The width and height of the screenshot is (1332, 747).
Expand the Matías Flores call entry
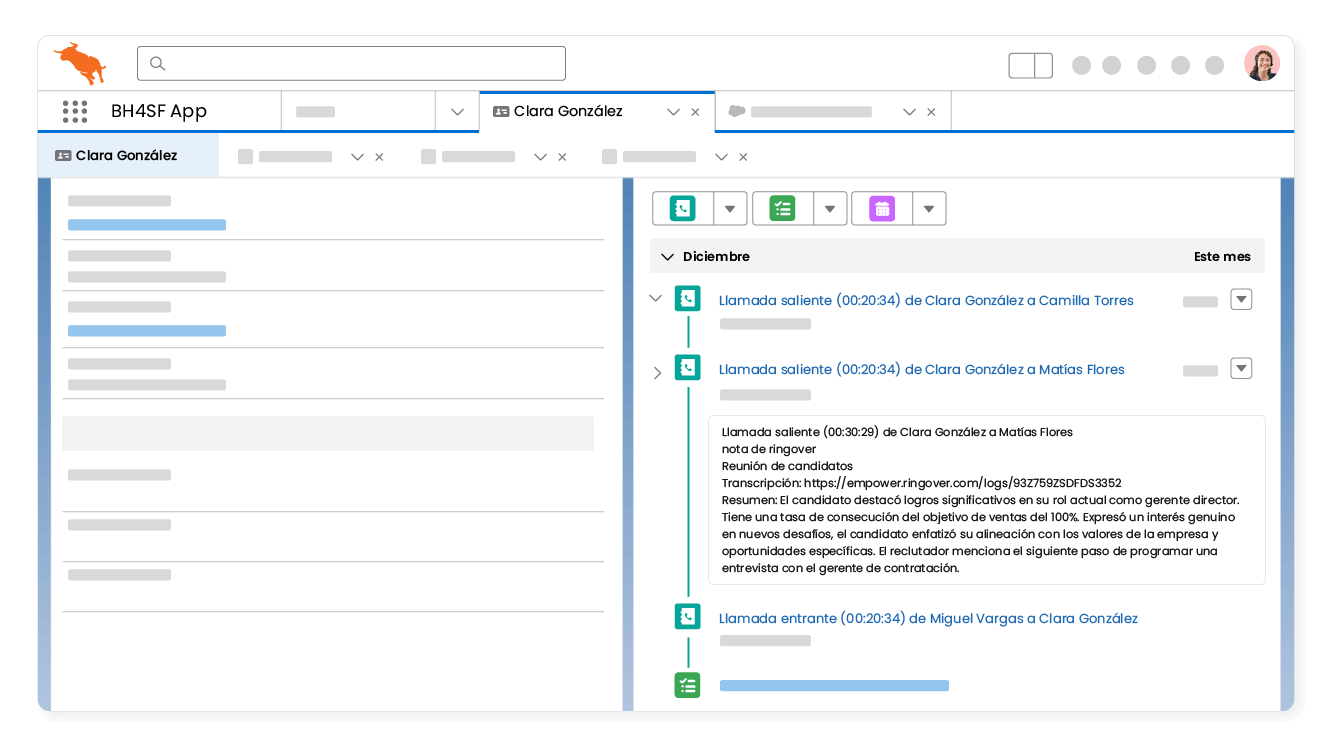(x=657, y=372)
